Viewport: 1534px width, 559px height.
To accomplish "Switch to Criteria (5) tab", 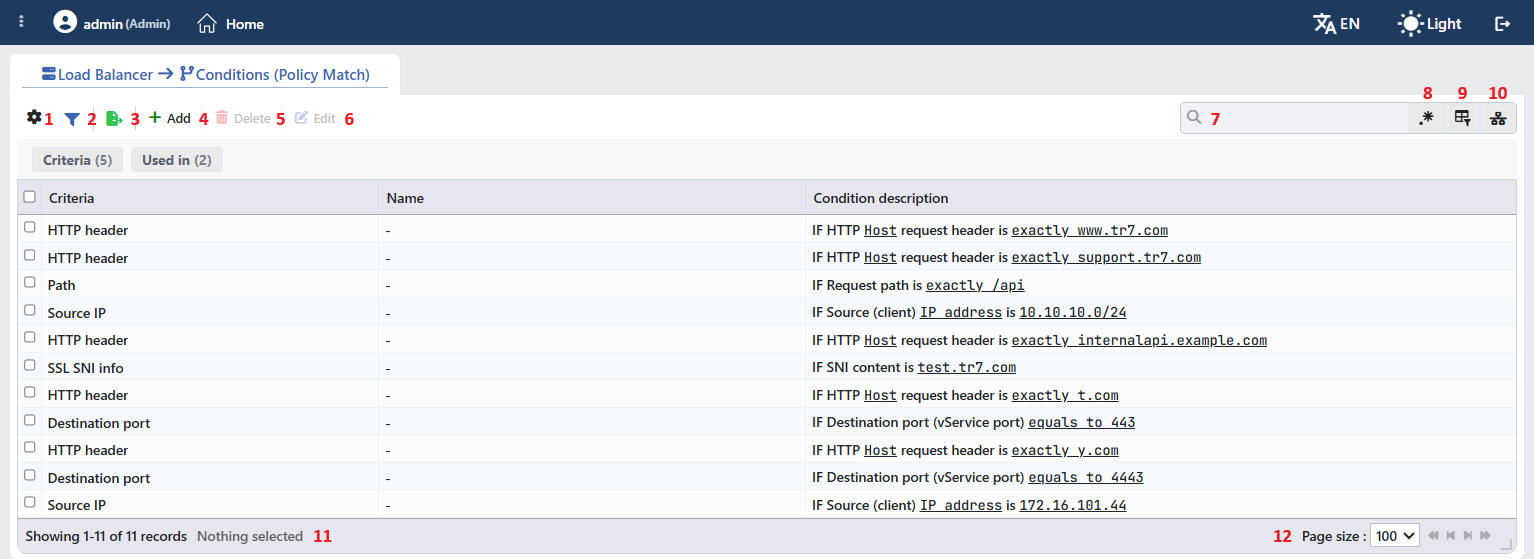I will click(78, 160).
